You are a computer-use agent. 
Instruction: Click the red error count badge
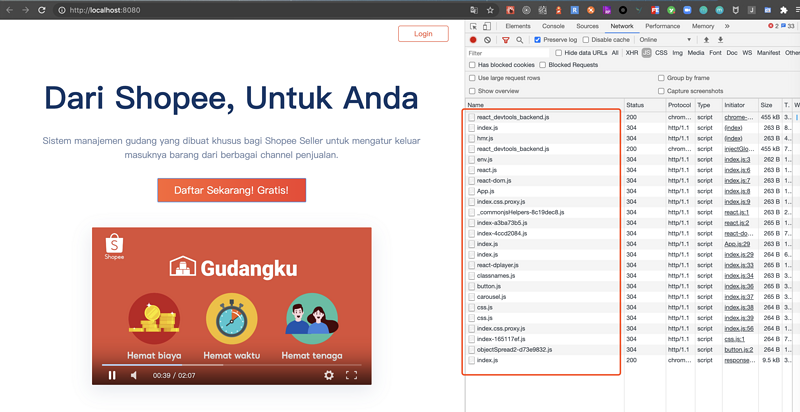773,26
